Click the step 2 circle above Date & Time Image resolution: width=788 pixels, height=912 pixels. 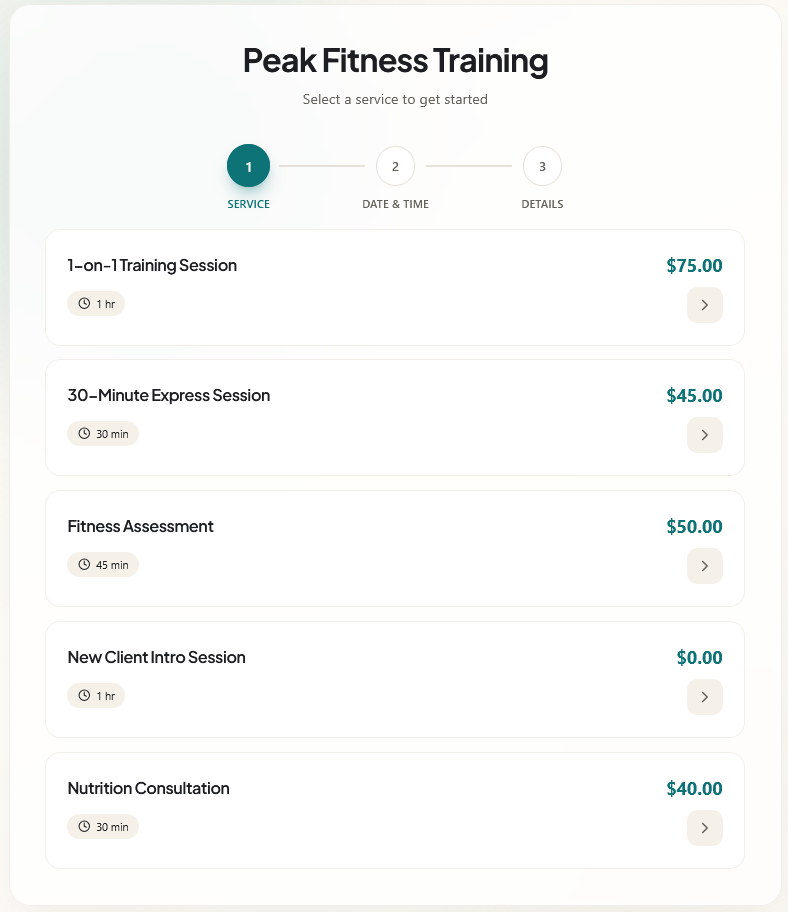(395, 165)
